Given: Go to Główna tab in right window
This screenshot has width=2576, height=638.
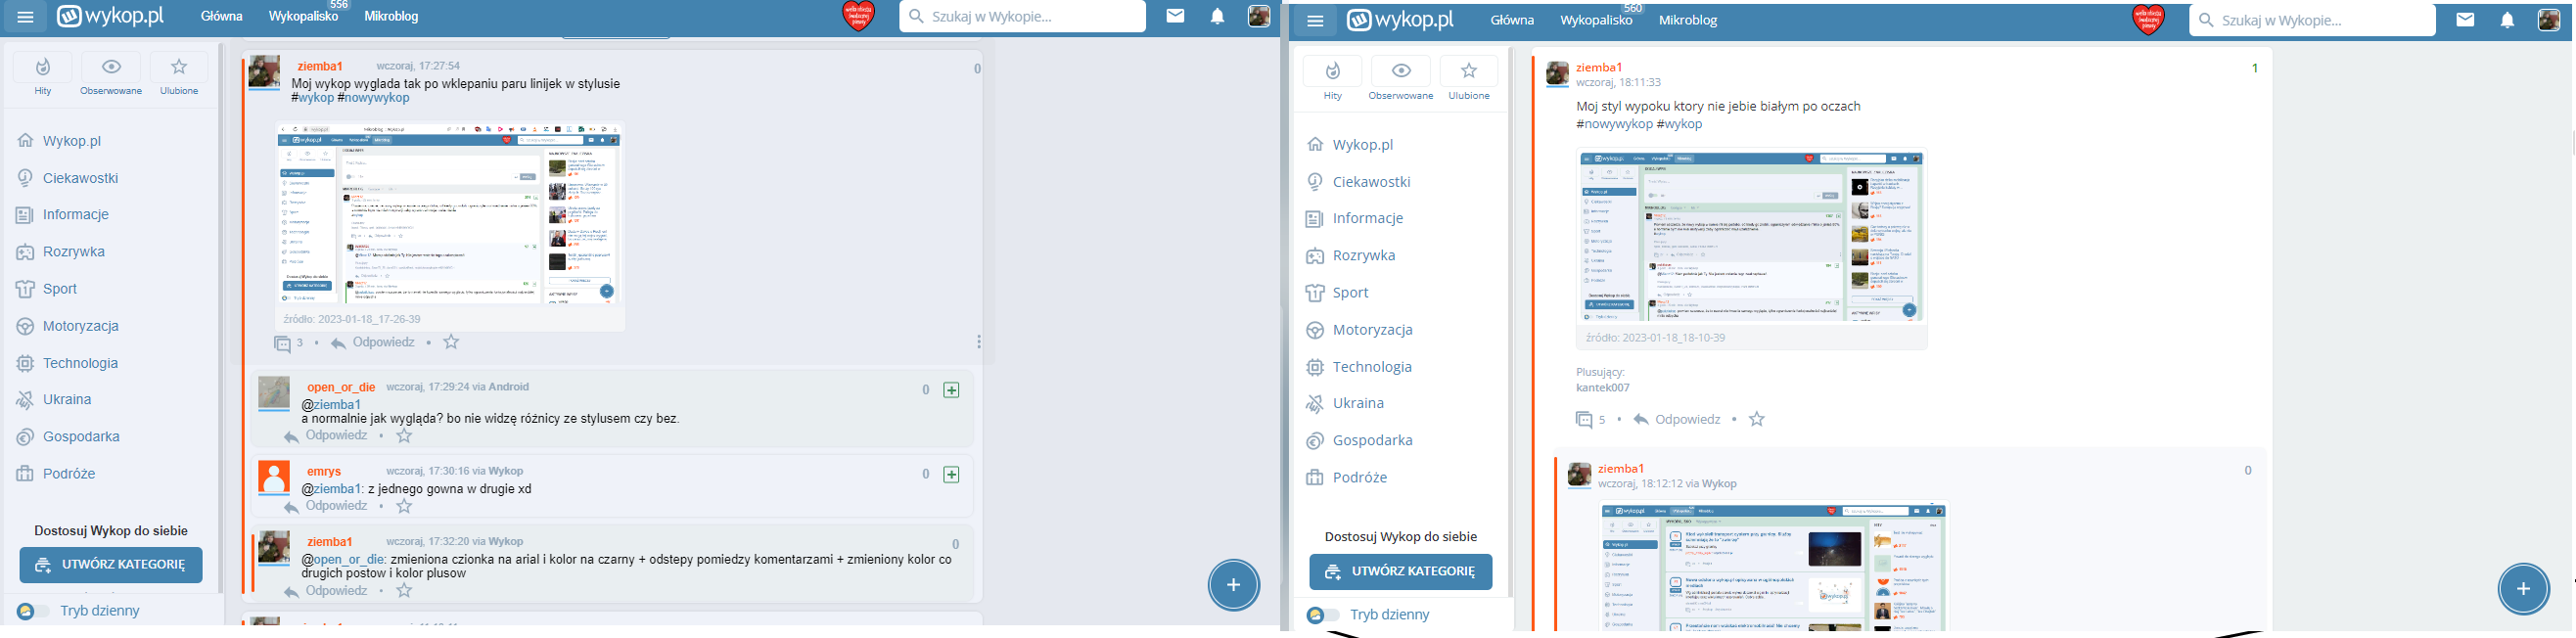Looking at the screenshot, I should pyautogui.click(x=1512, y=20).
